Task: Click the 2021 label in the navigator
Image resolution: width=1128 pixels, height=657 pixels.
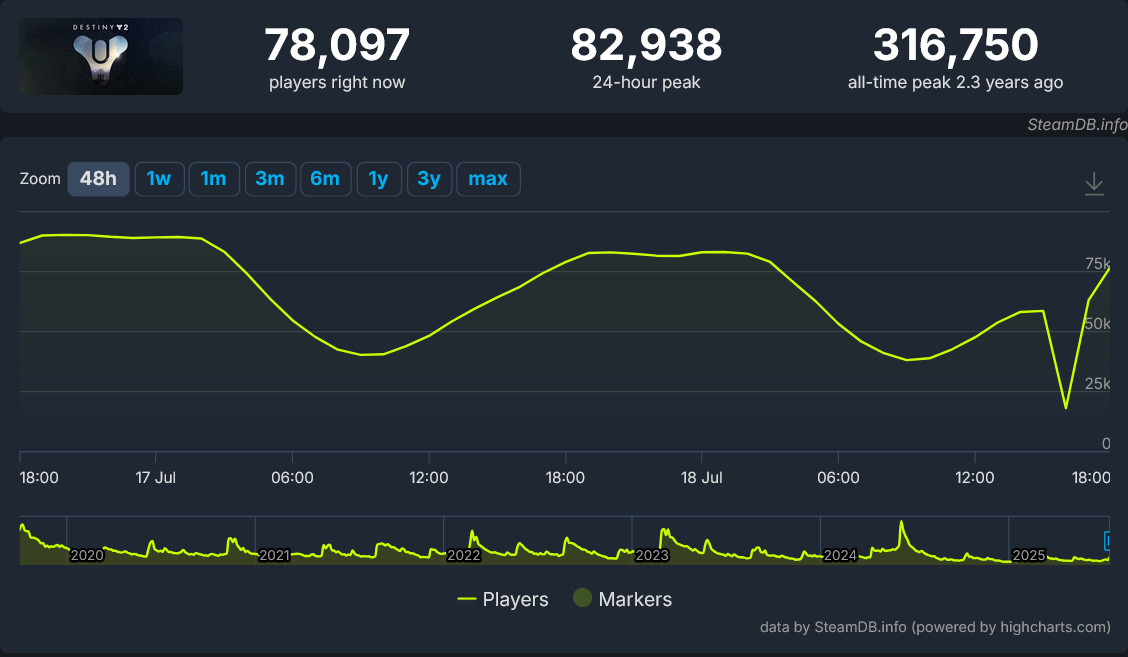Action: click(x=274, y=555)
